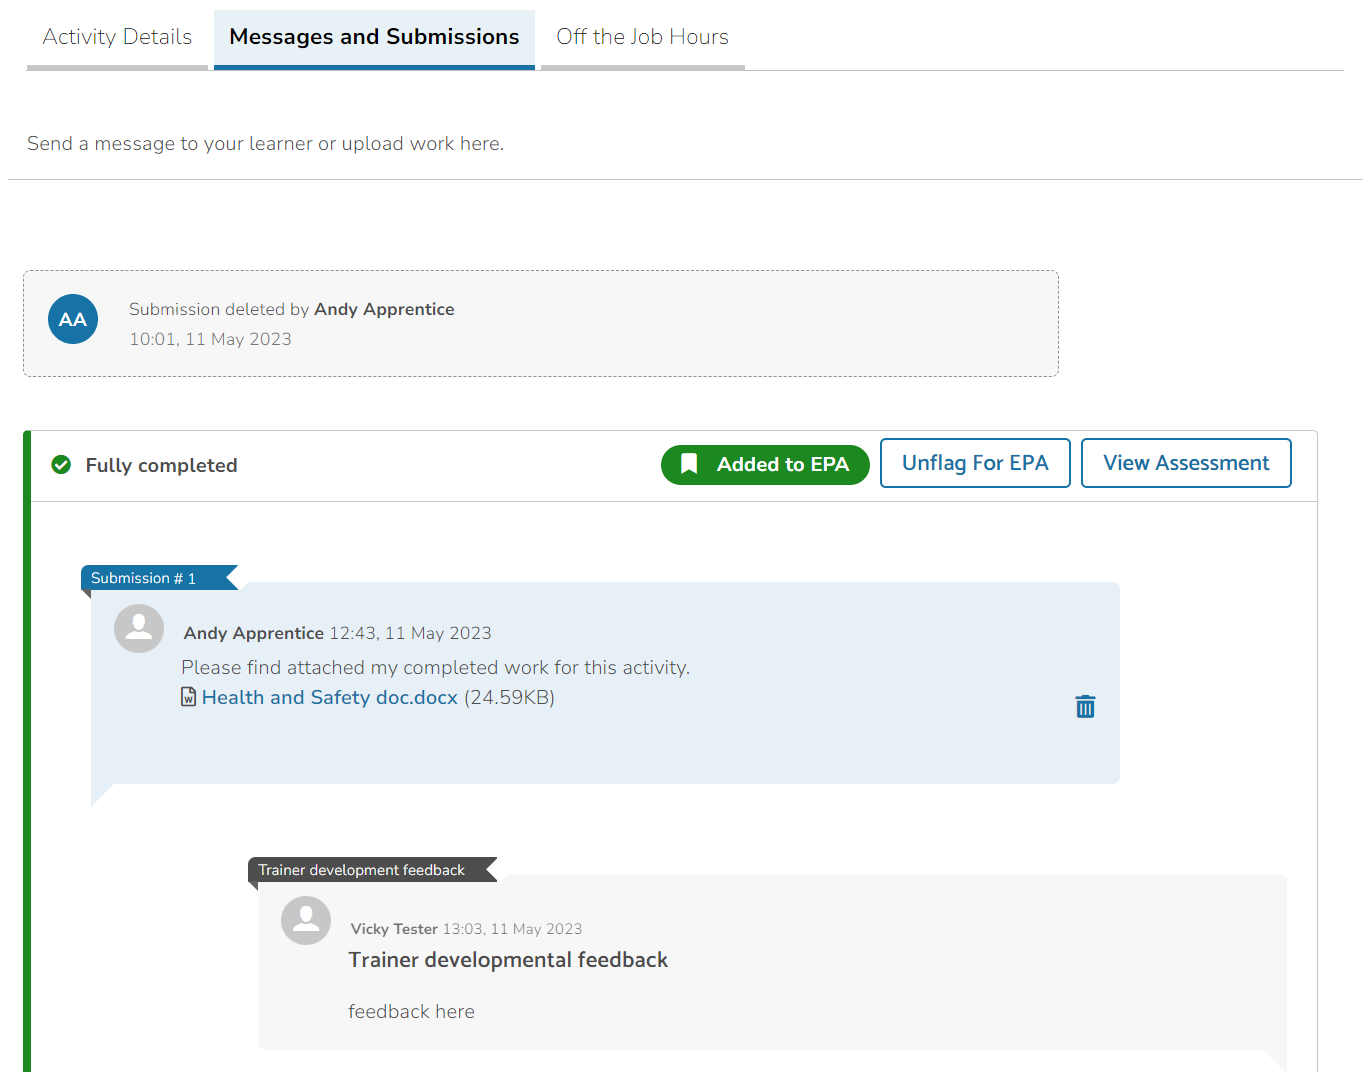This screenshot has height=1072, width=1370.
Task: Download Health and Safety doc.docx
Action: (330, 697)
